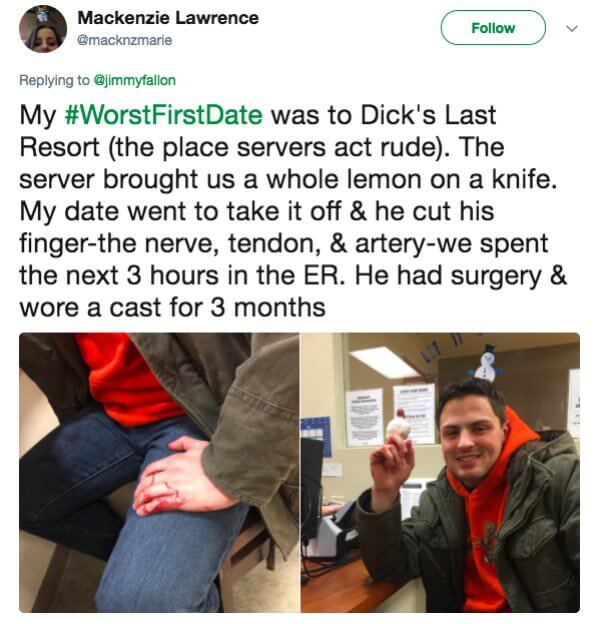Open Mackenzie Lawrence's profile avatar

pyautogui.click(x=43, y=29)
